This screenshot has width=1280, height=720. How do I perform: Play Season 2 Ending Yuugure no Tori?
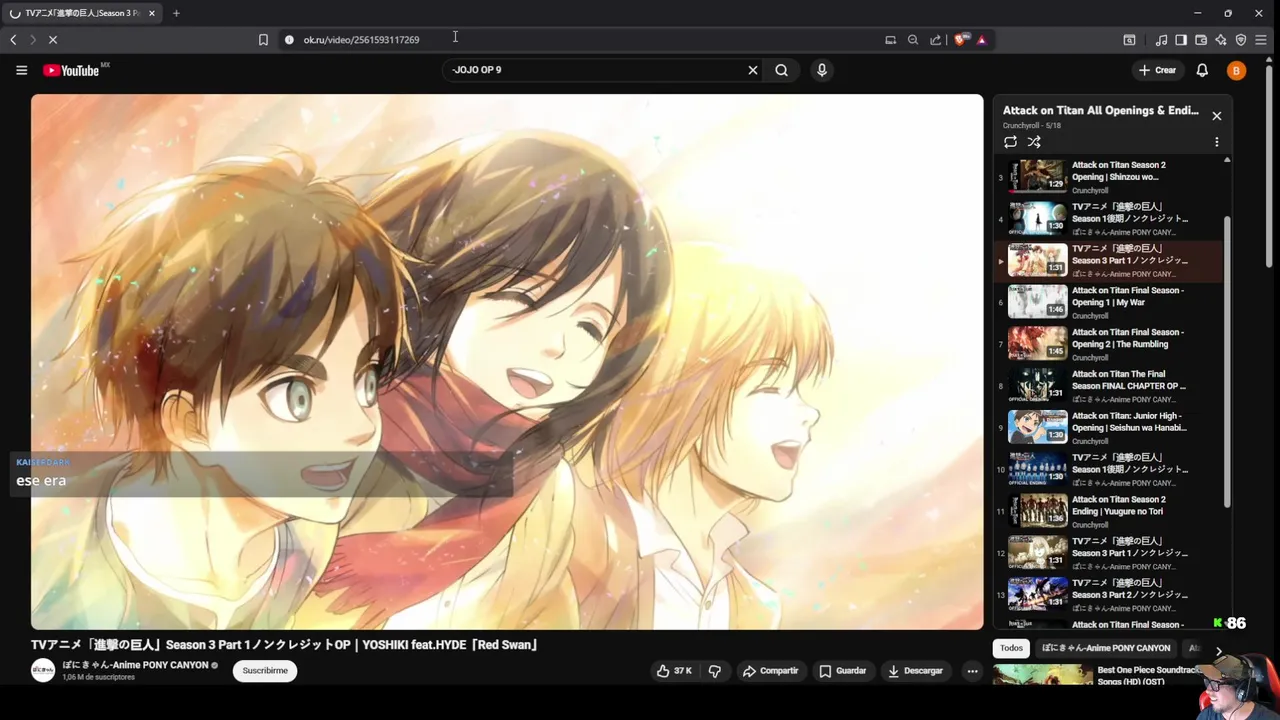coord(1108,511)
